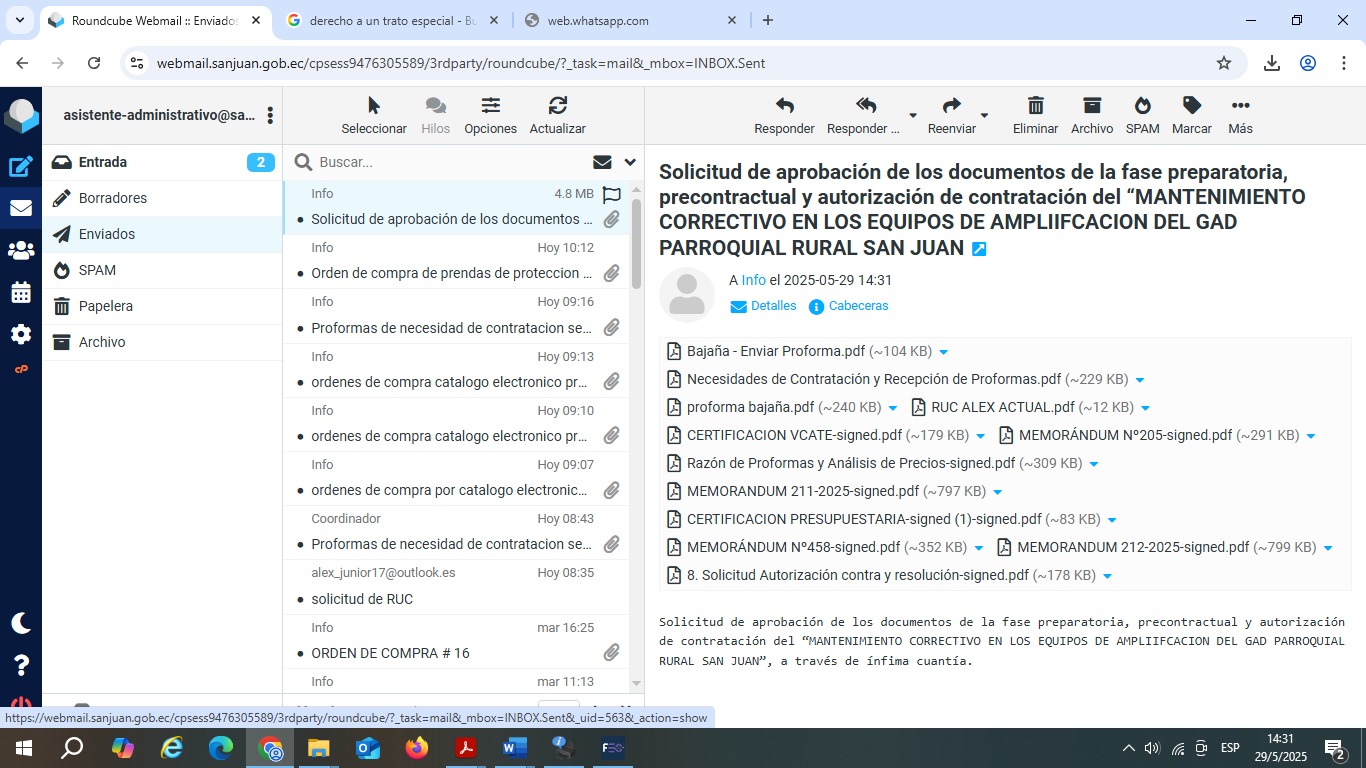Click the Eliminar trash icon

pos(1035,106)
